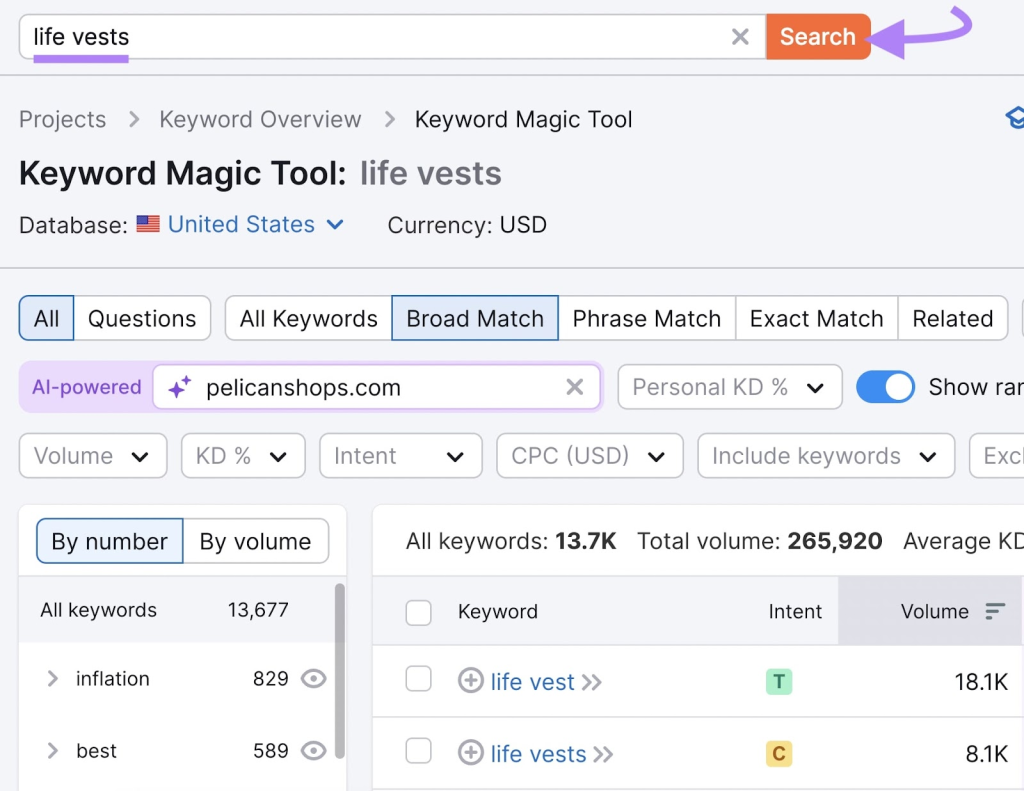Click the sort icon in Volume column
The height and width of the screenshot is (791, 1024).
pyautogui.click(x=994, y=611)
